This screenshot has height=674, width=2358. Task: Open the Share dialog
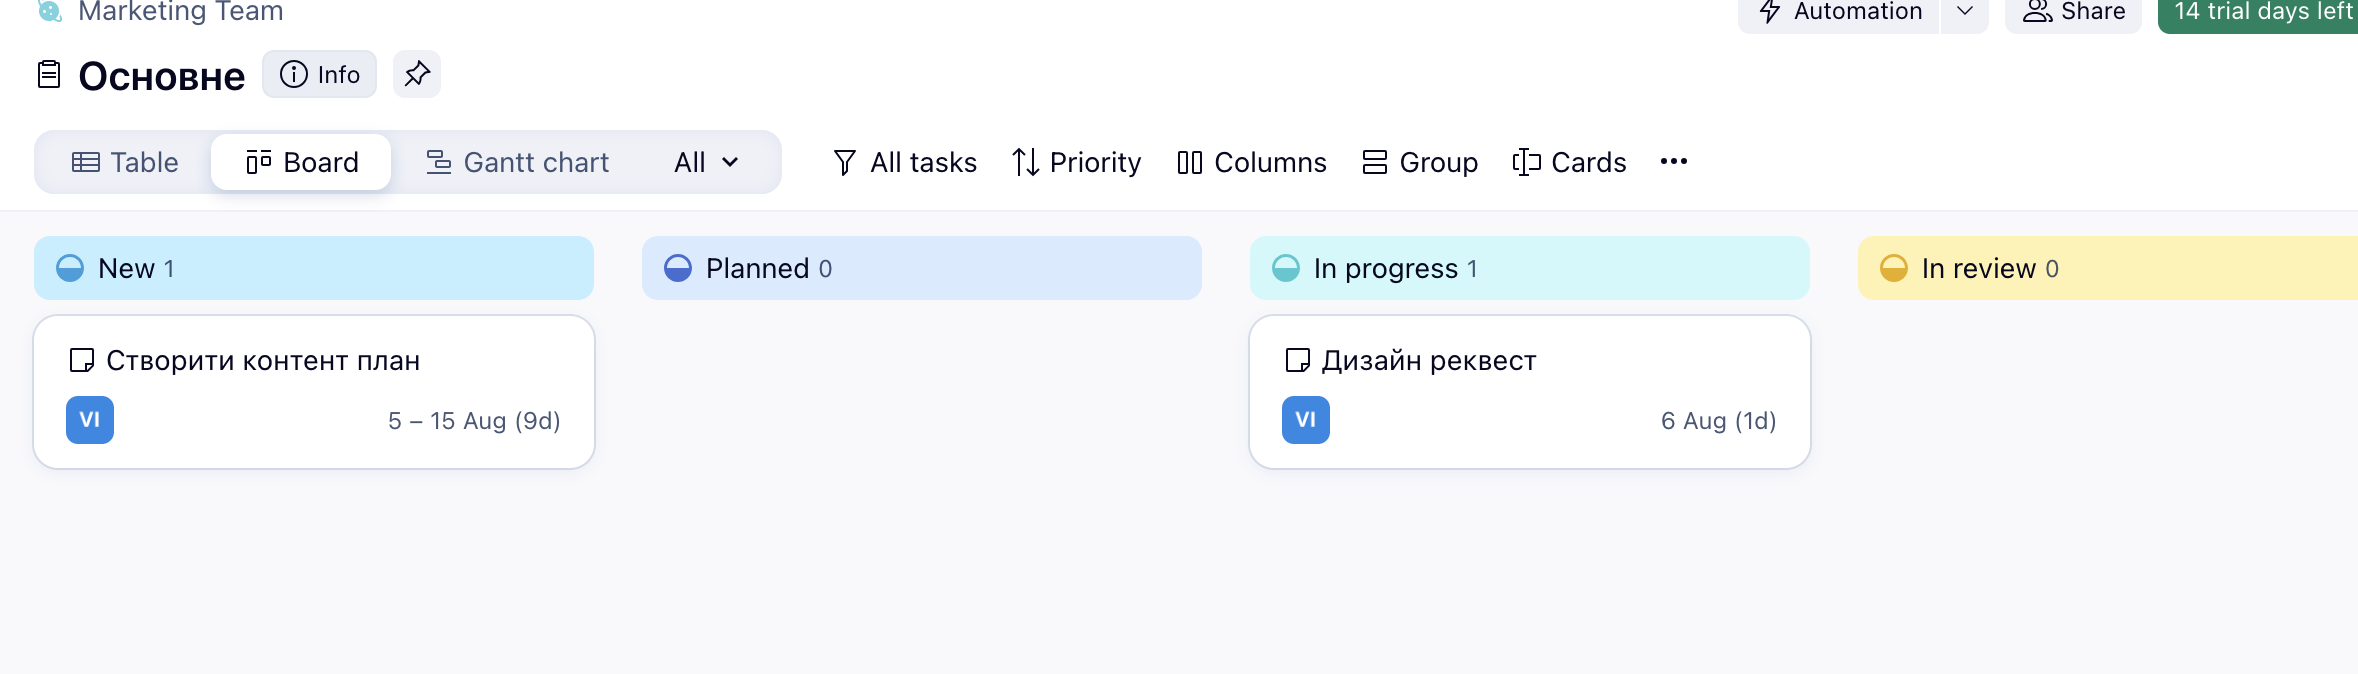point(2073,12)
